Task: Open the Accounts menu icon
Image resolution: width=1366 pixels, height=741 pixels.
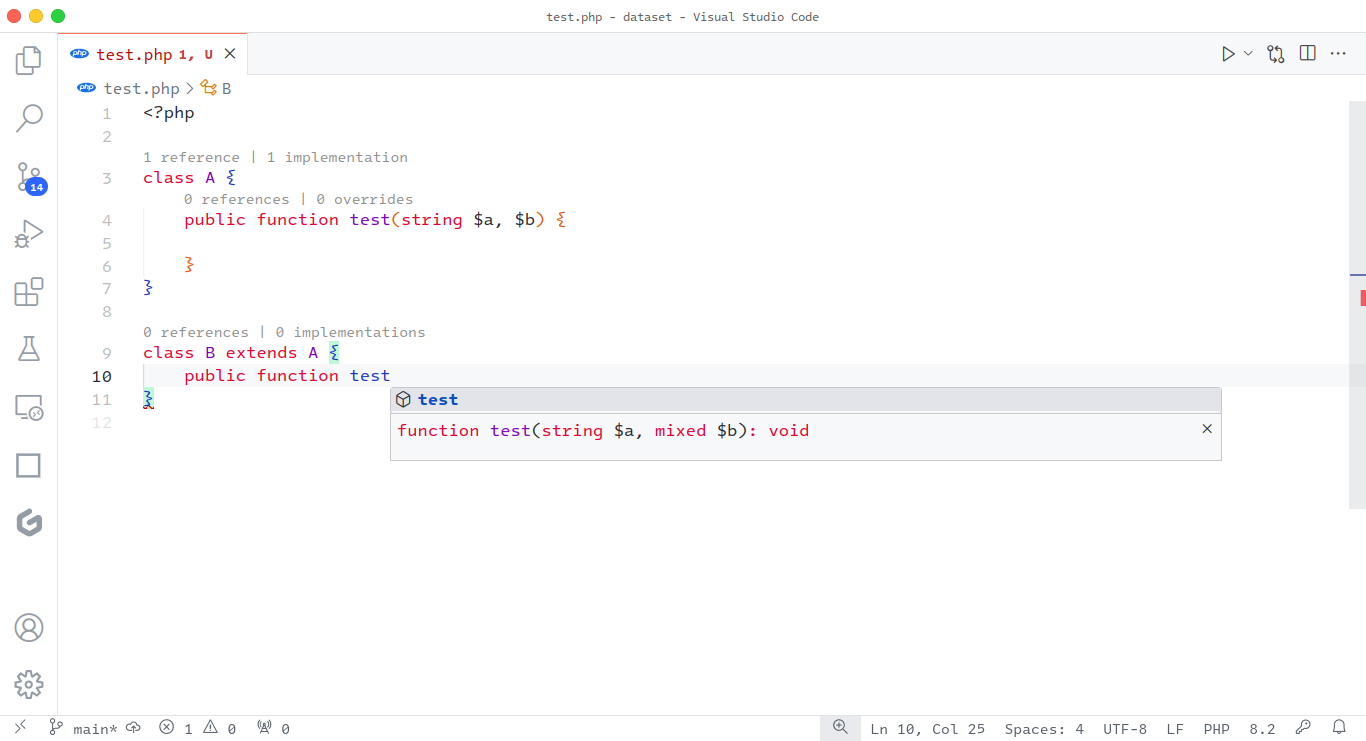Action: click(x=29, y=628)
